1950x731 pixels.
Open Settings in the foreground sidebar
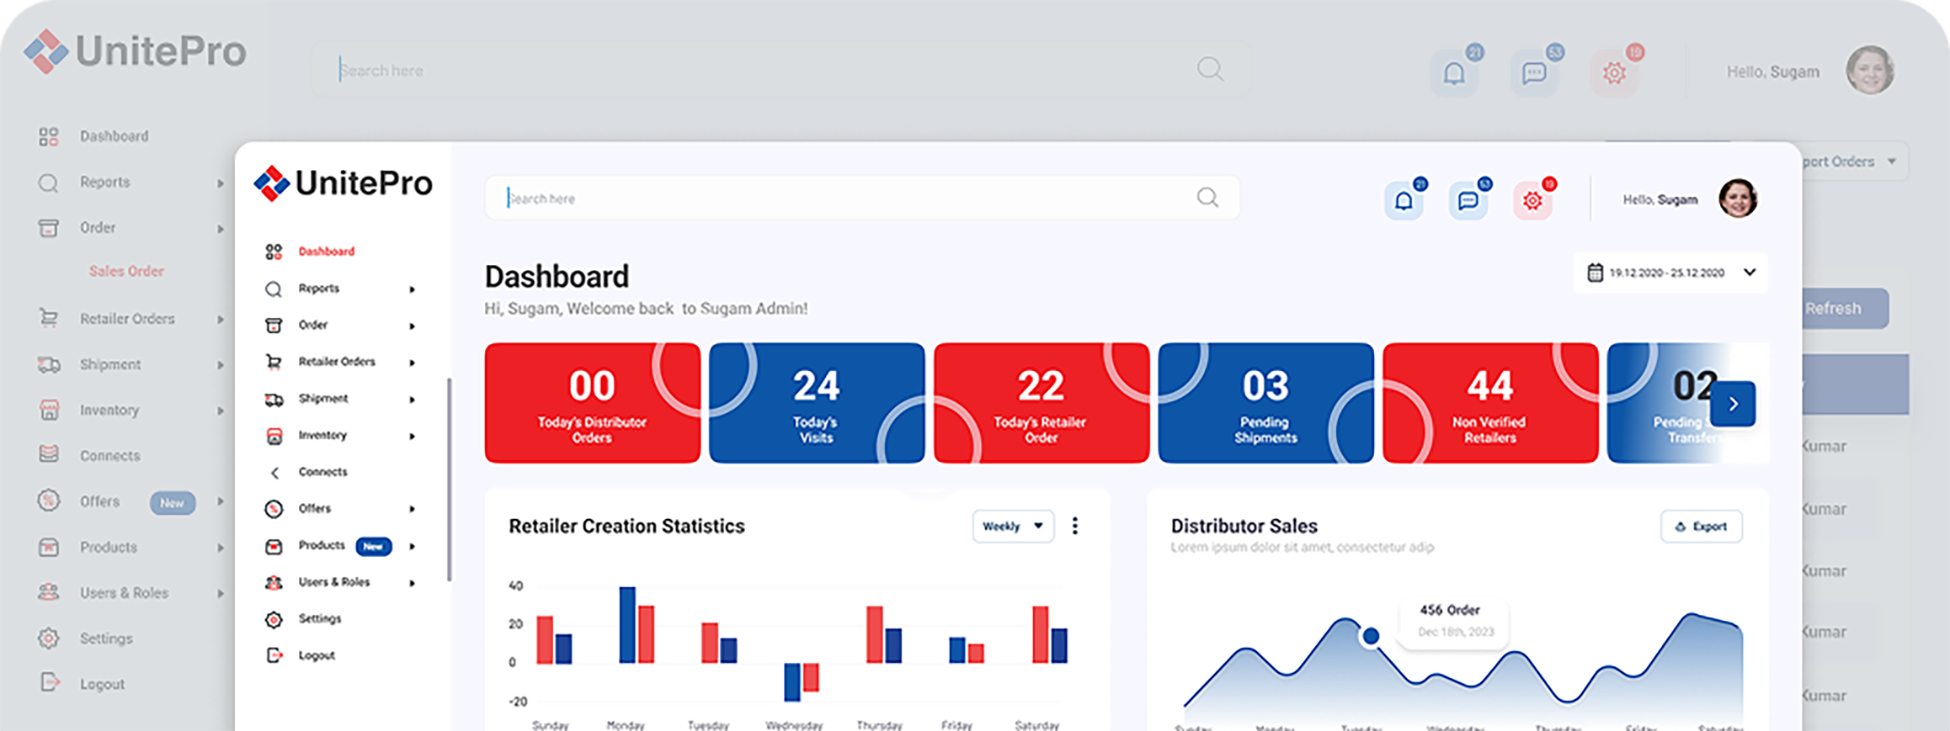(x=319, y=619)
